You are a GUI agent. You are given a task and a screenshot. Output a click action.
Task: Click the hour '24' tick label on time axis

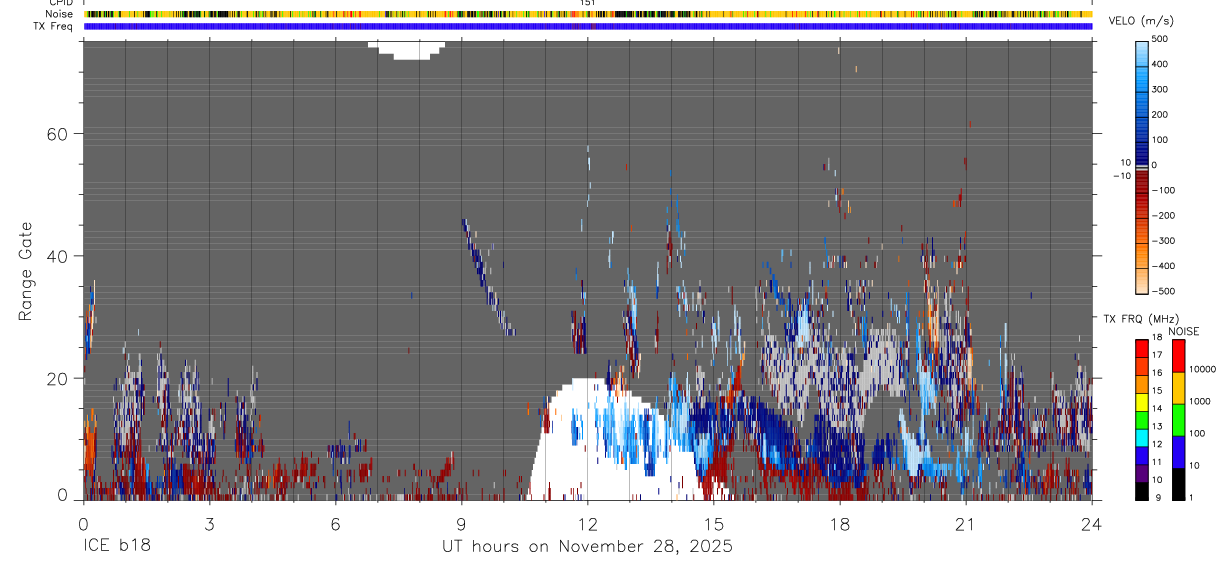click(x=1092, y=523)
